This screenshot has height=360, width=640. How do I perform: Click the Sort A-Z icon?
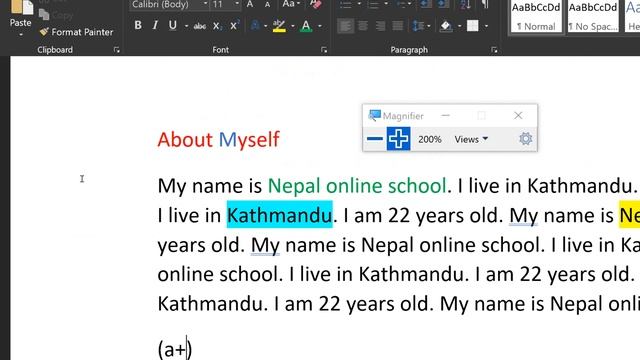(x=465, y=4)
